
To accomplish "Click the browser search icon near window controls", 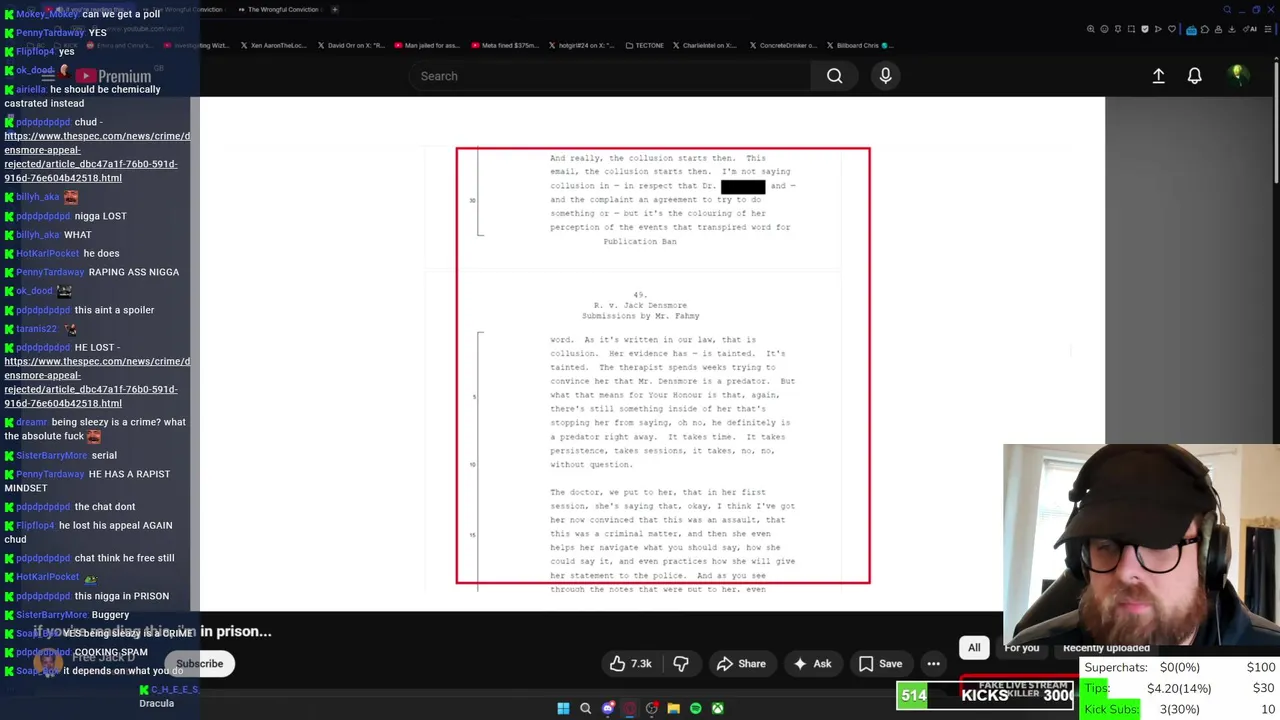I will [x=1227, y=10].
